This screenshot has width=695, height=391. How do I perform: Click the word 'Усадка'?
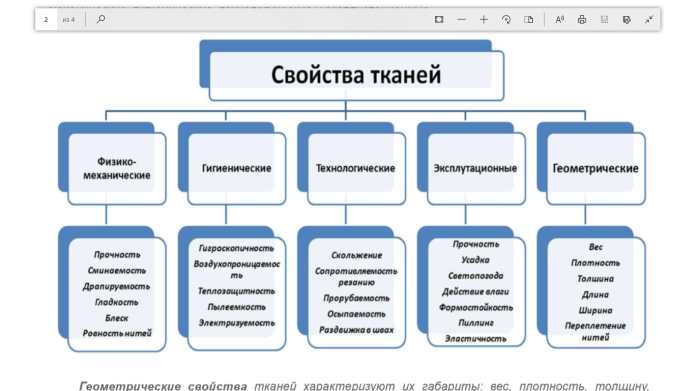pos(476,260)
